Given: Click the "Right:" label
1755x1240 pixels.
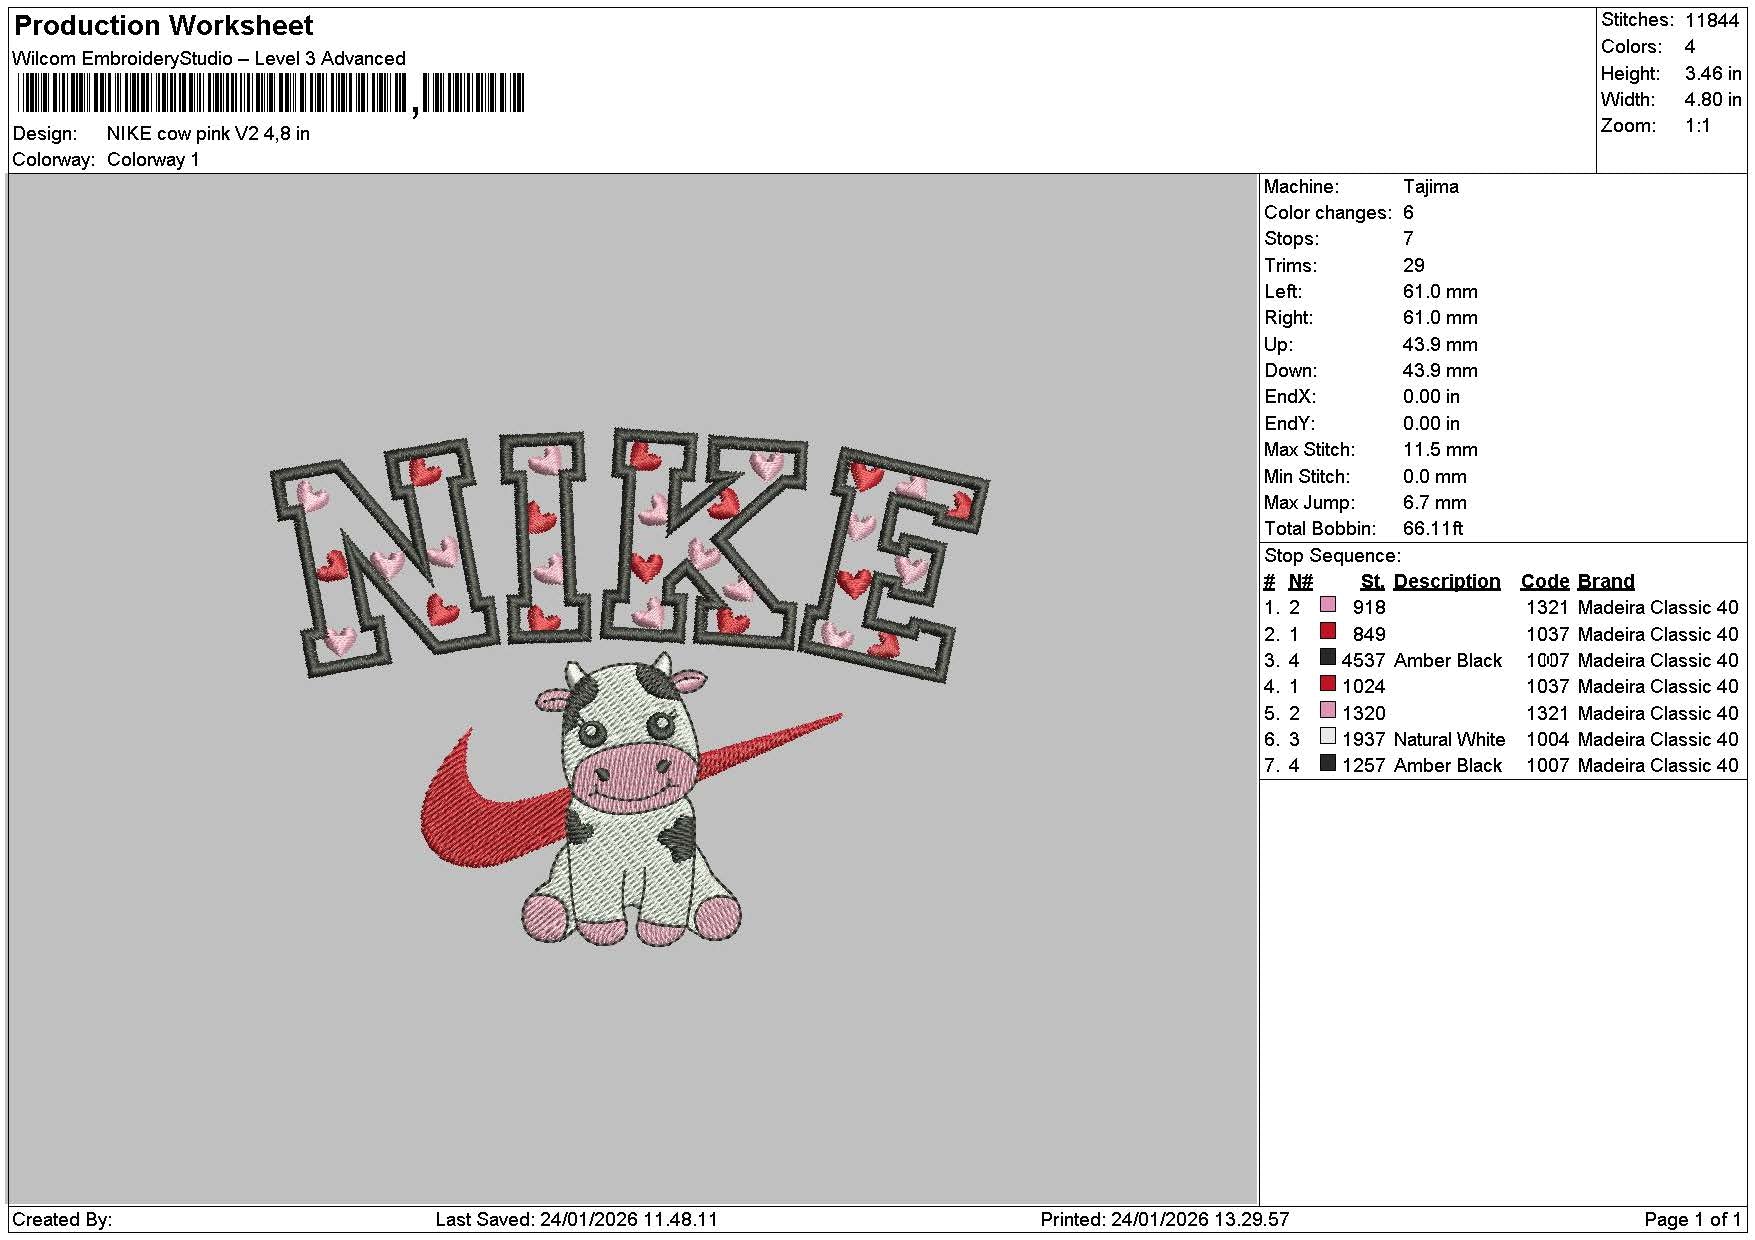Looking at the screenshot, I should click(1289, 318).
